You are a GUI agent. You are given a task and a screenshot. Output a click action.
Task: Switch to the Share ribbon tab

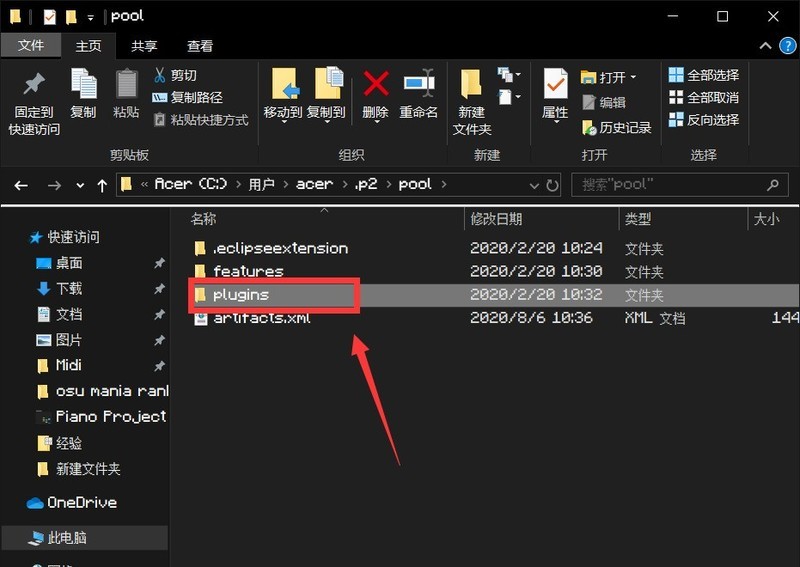click(x=144, y=46)
